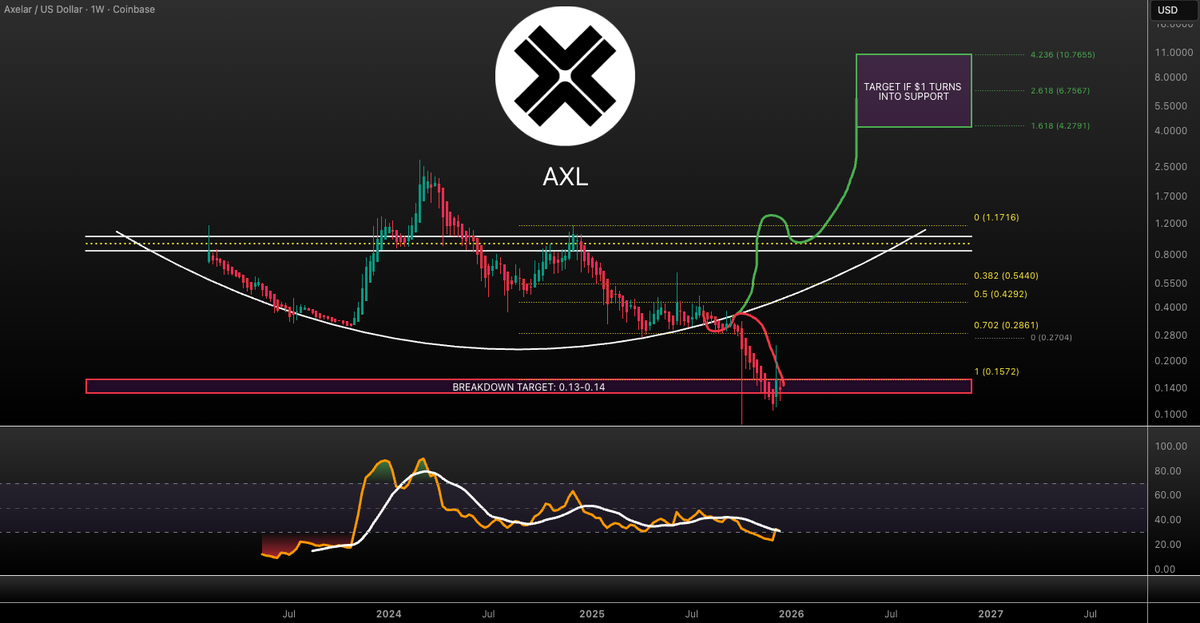Click the 80.00 indicator axis label
The width and height of the screenshot is (1200, 623).
click(1166, 471)
